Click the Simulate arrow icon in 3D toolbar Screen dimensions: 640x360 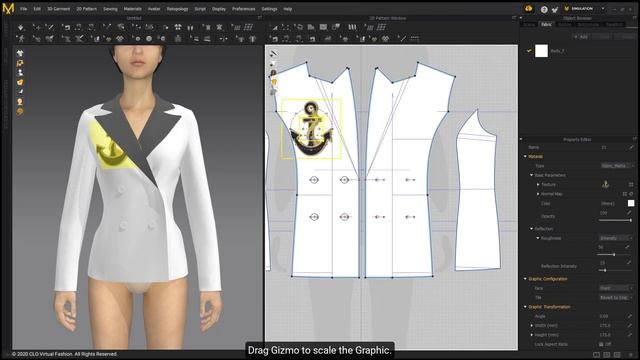(21, 27)
